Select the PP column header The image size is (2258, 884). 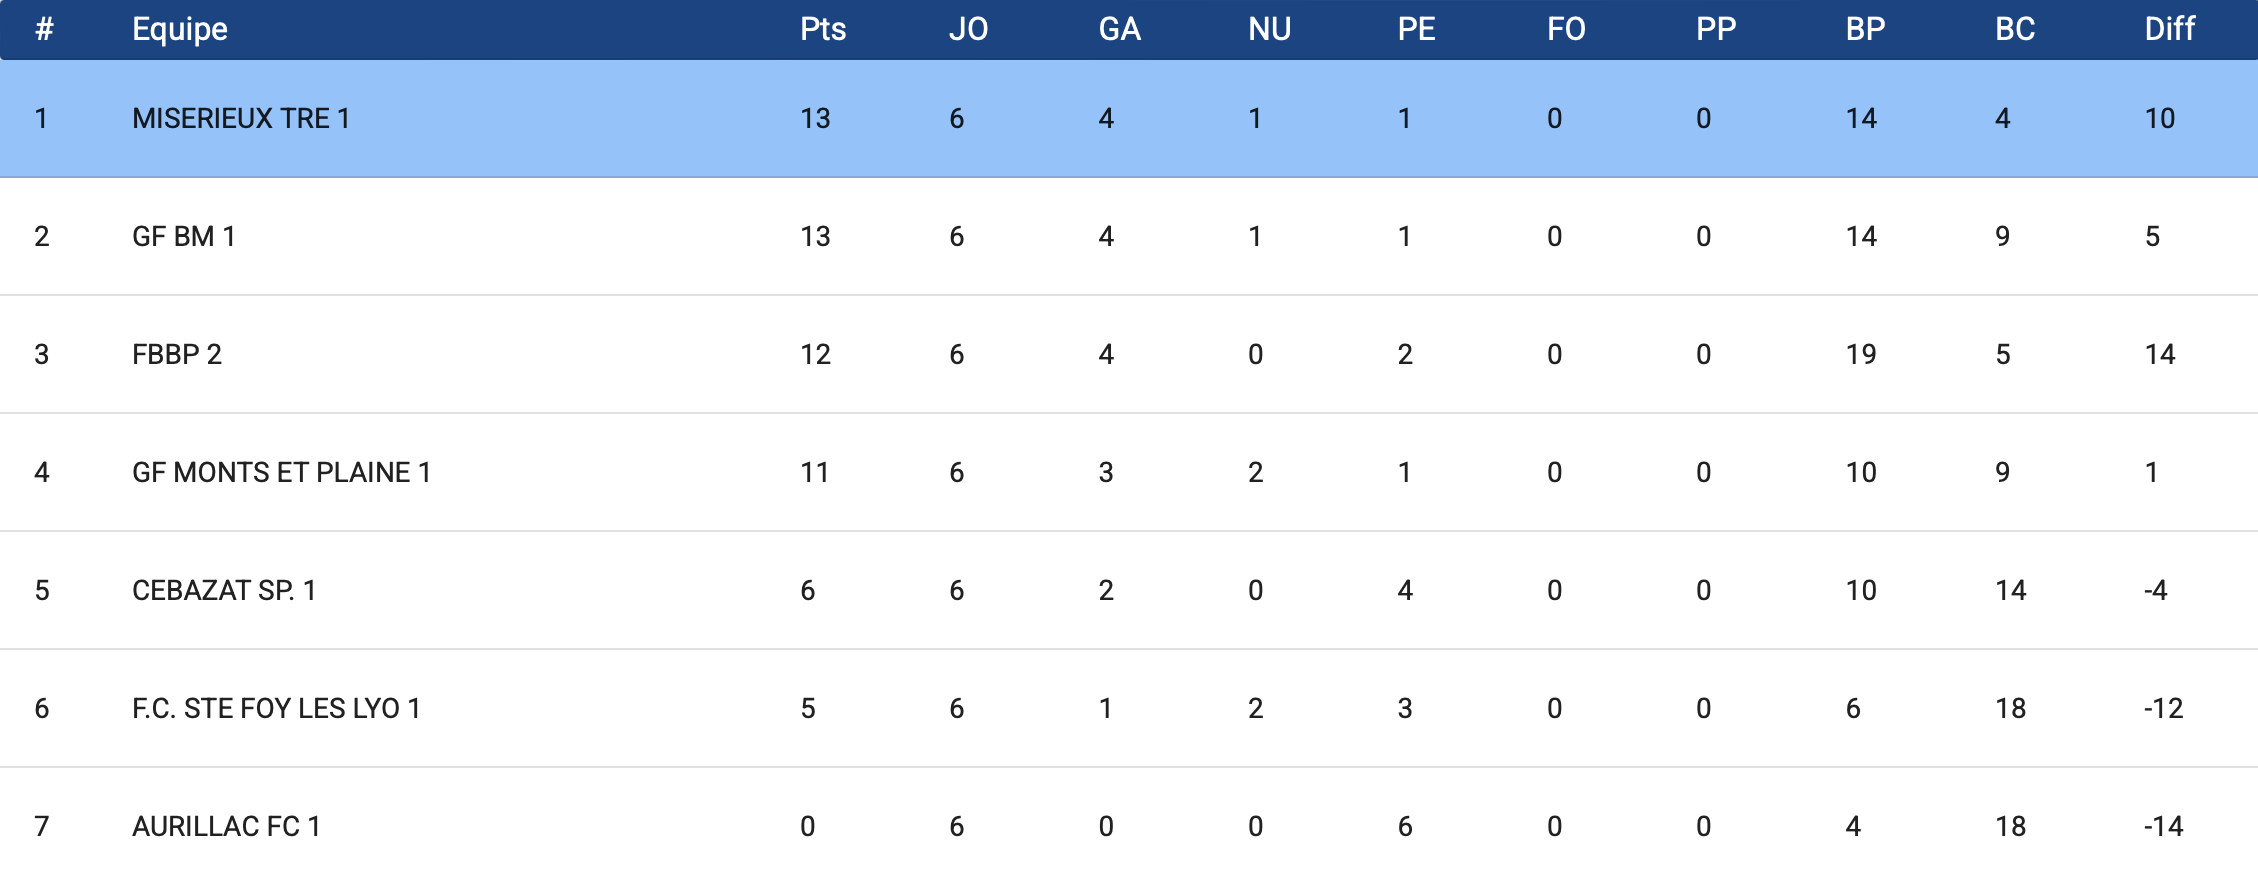[x=1716, y=29]
